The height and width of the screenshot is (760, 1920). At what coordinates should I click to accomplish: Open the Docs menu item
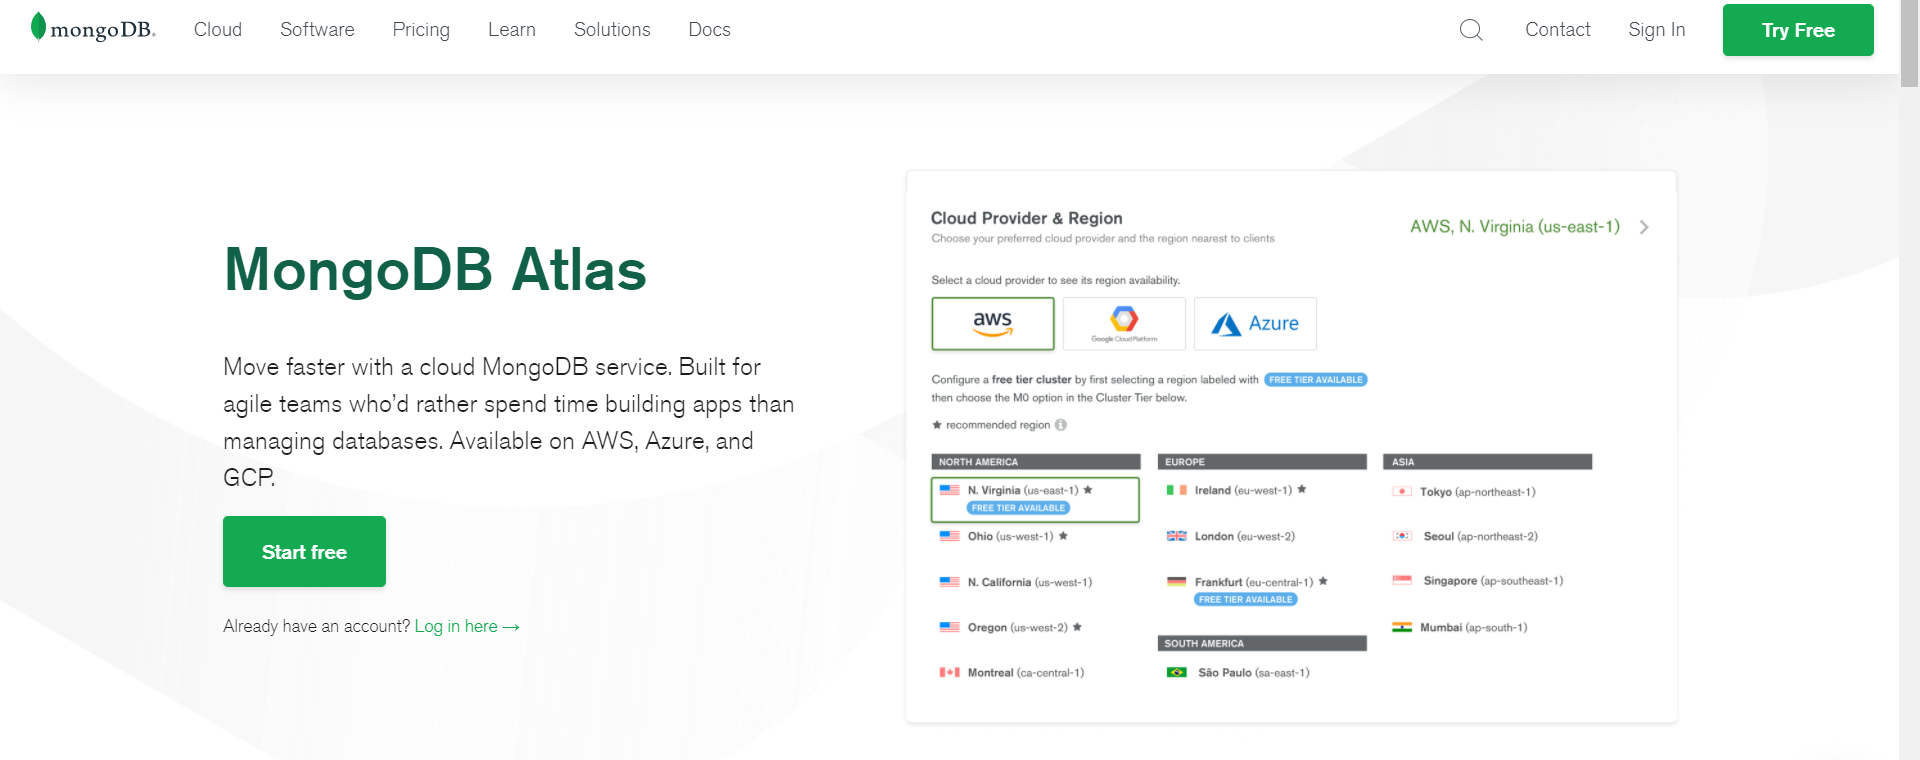coord(709,30)
